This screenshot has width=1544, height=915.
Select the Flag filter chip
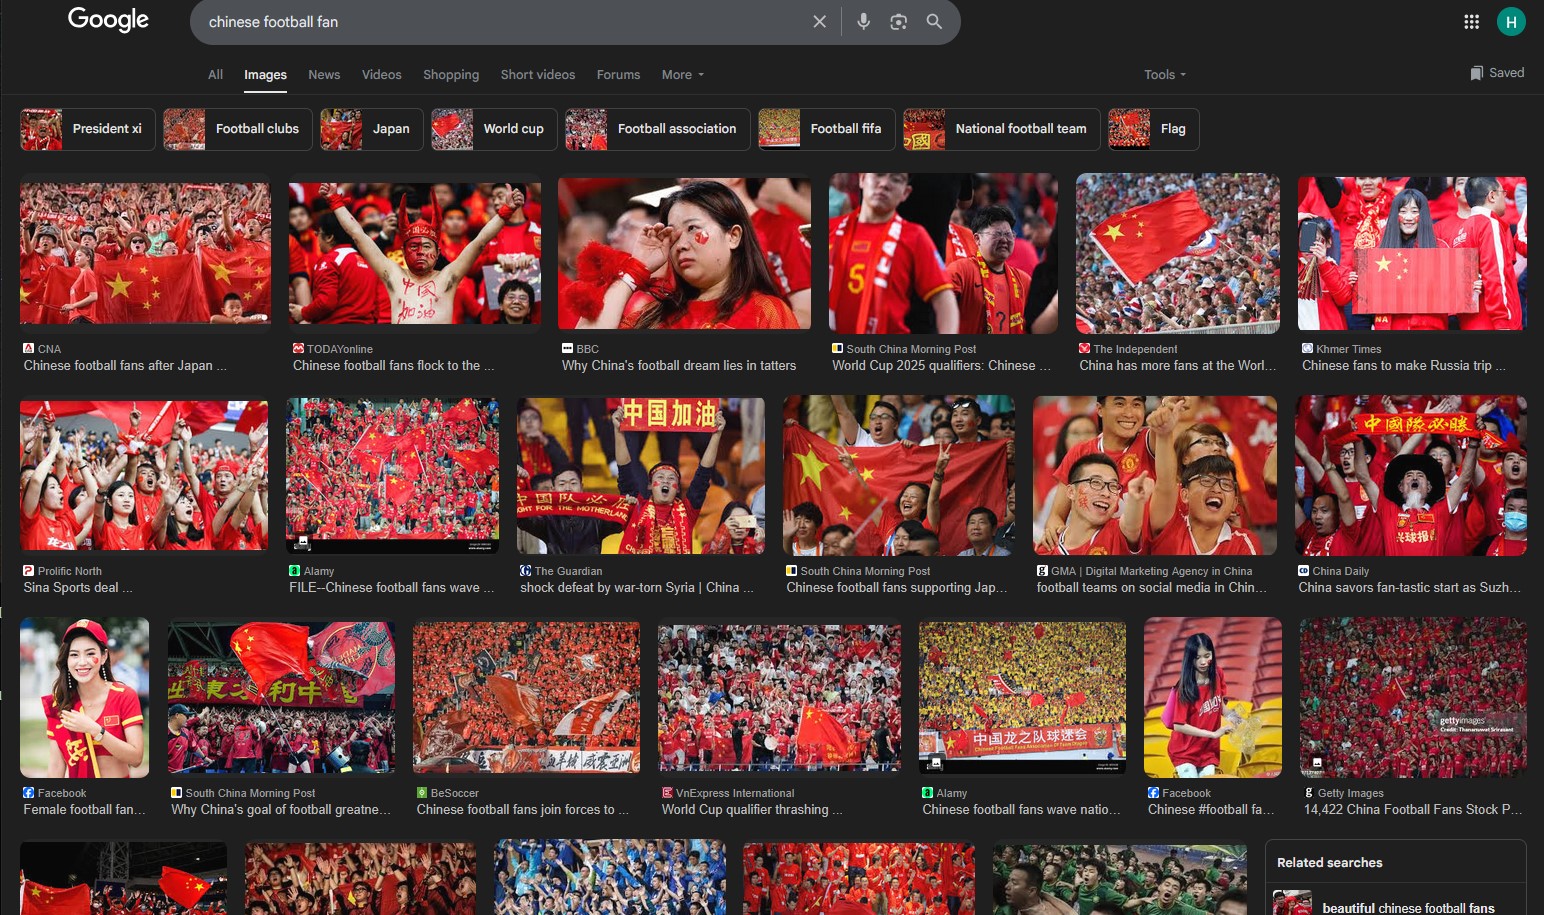[1153, 129]
